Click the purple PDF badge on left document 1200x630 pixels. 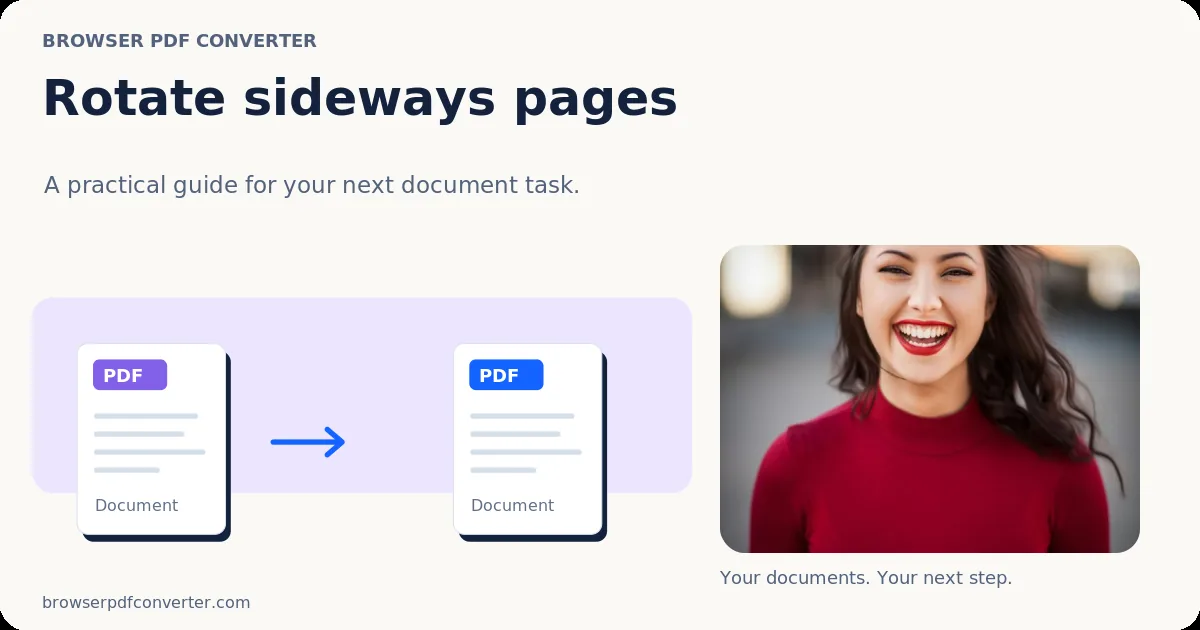[x=130, y=375]
